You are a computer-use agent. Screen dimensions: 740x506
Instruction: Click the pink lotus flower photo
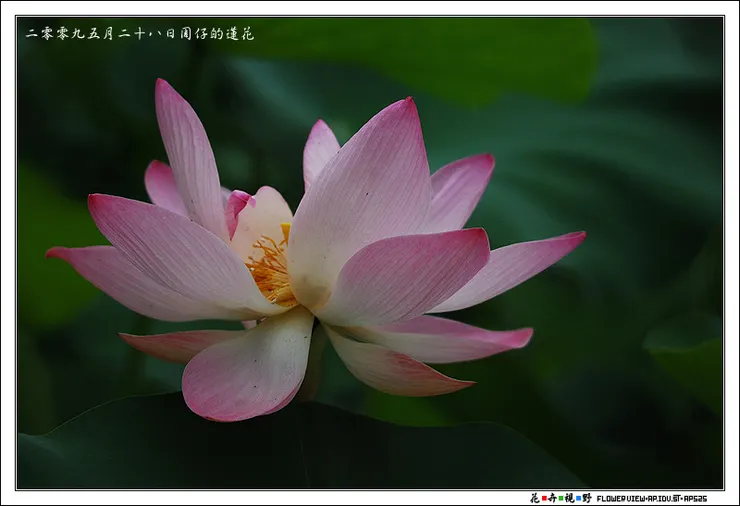[370, 253]
